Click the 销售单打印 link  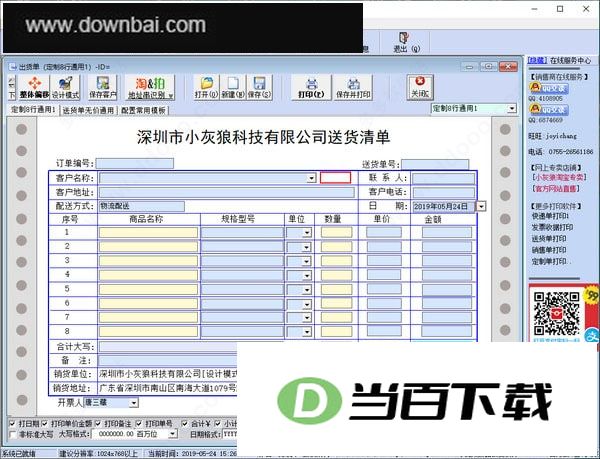[549, 250]
